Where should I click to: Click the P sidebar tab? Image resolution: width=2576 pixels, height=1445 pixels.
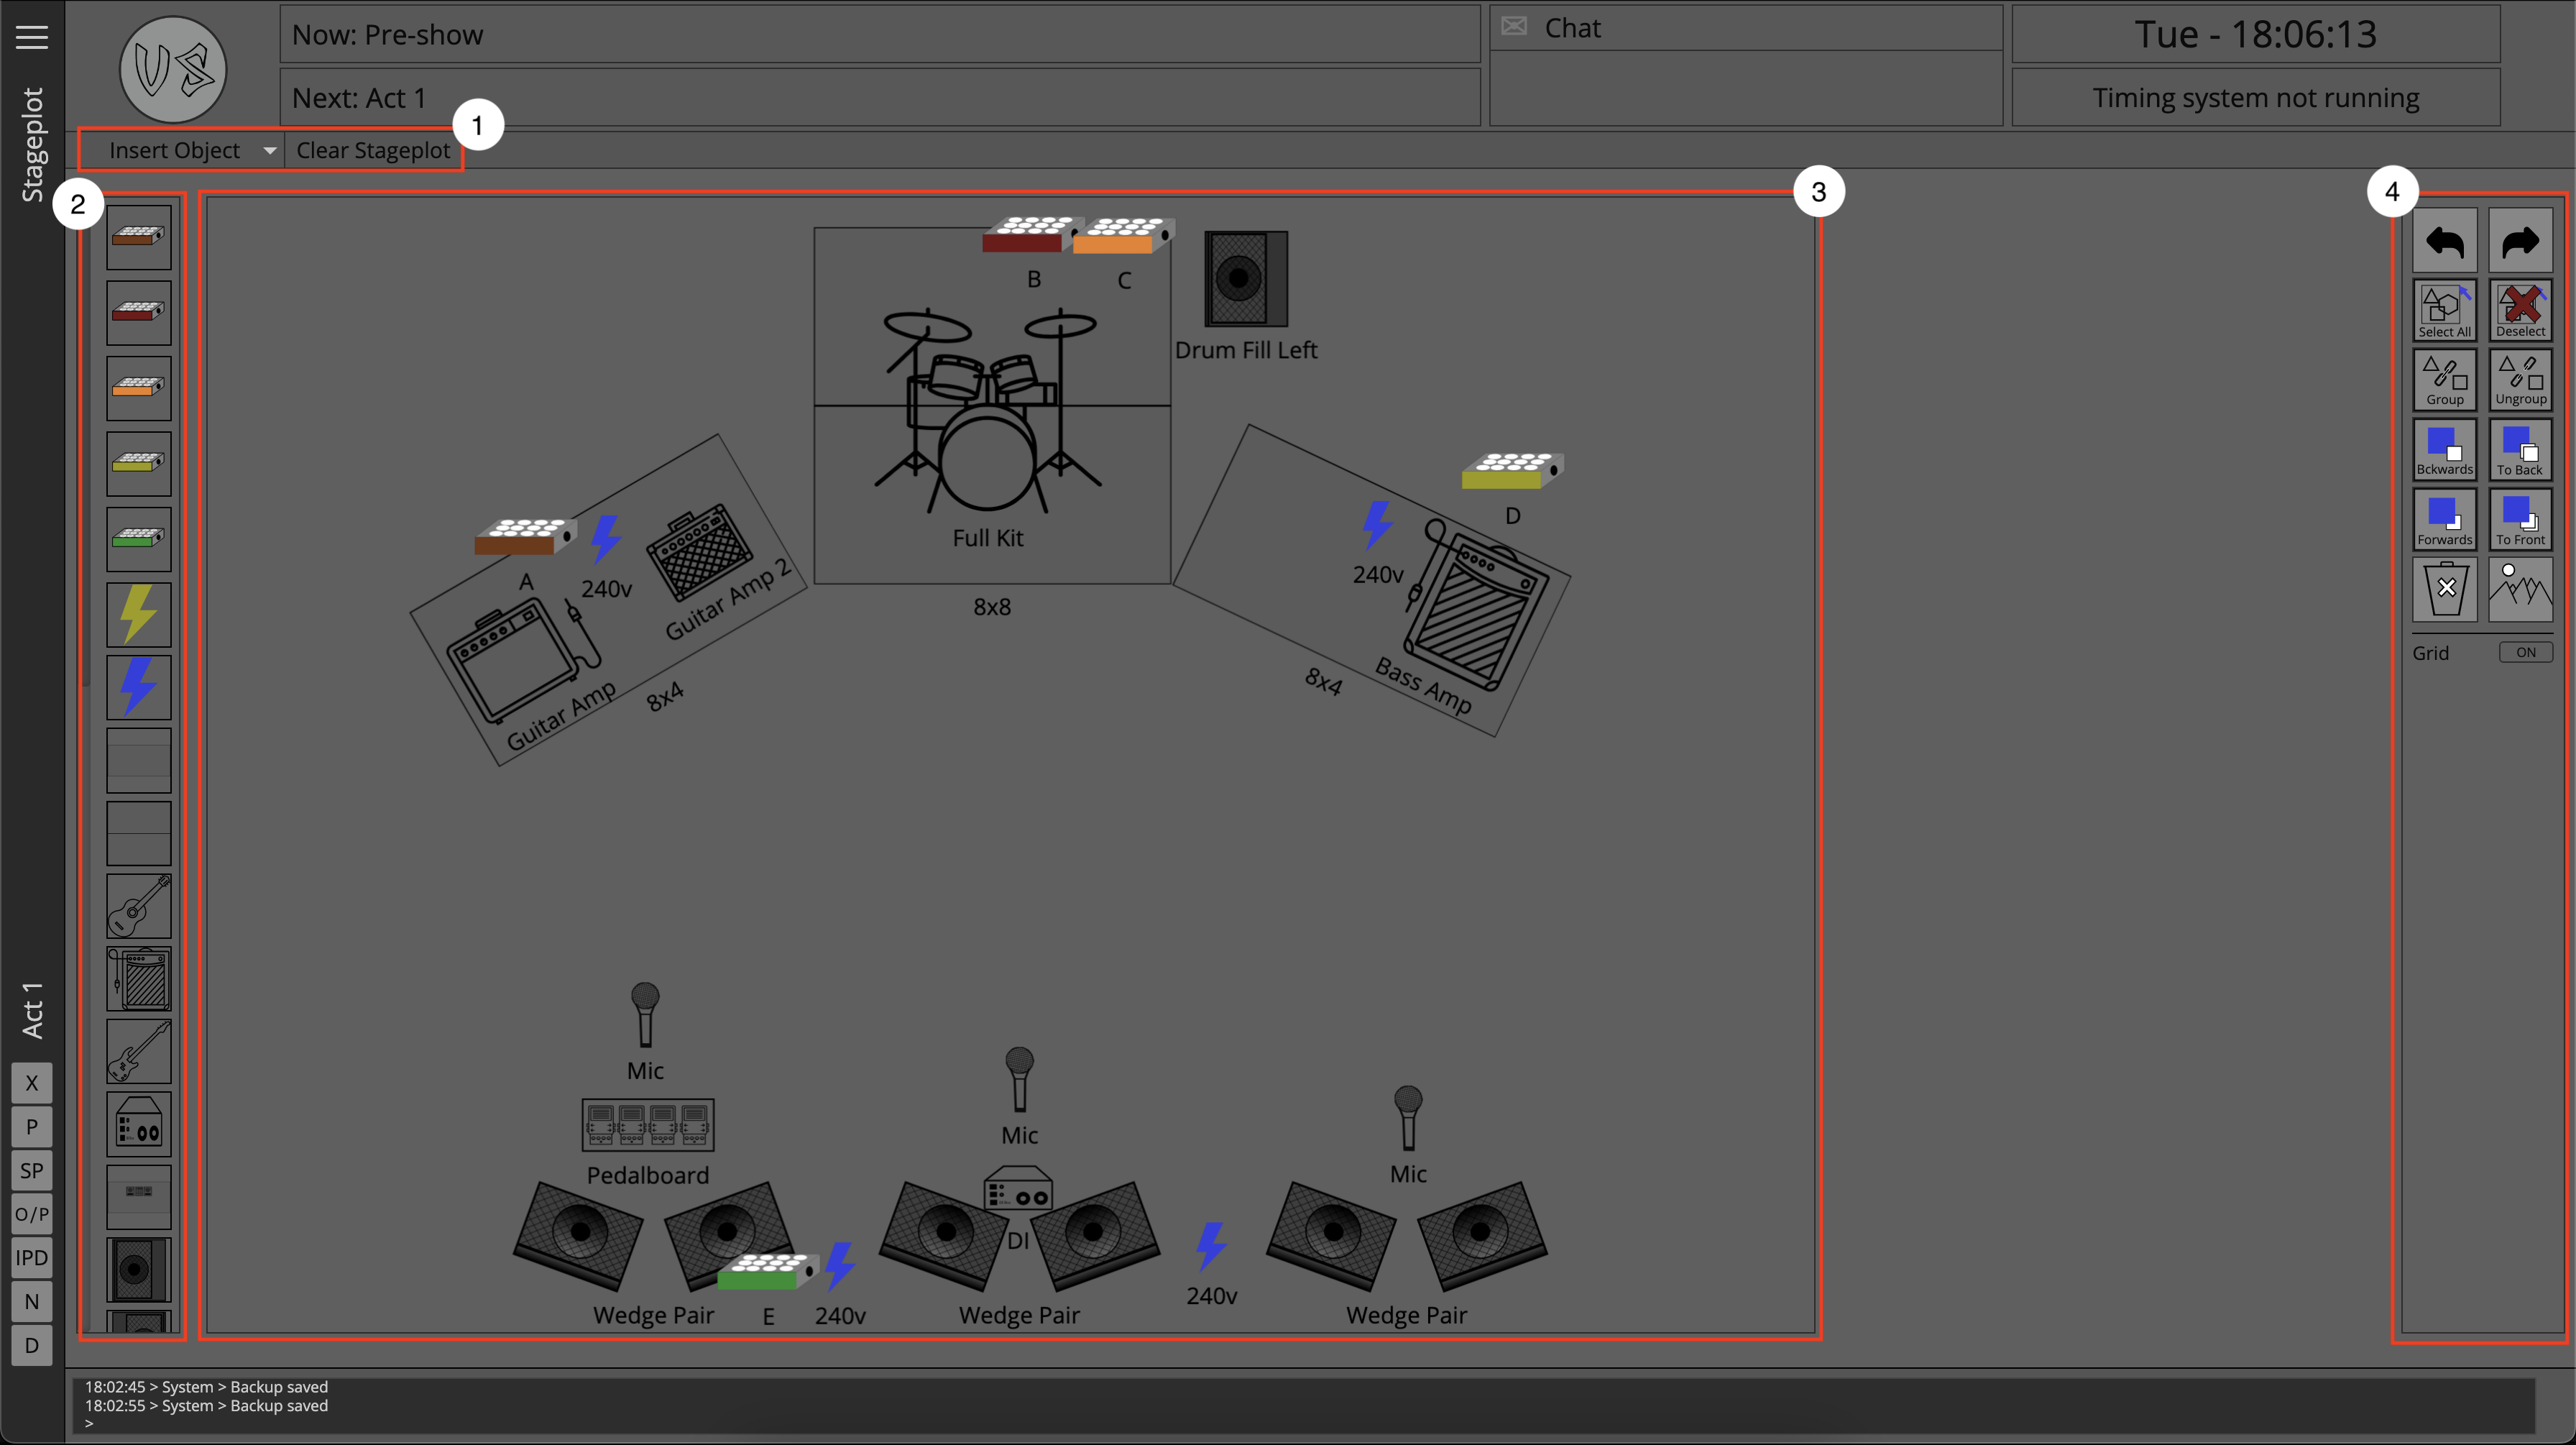(x=32, y=1127)
